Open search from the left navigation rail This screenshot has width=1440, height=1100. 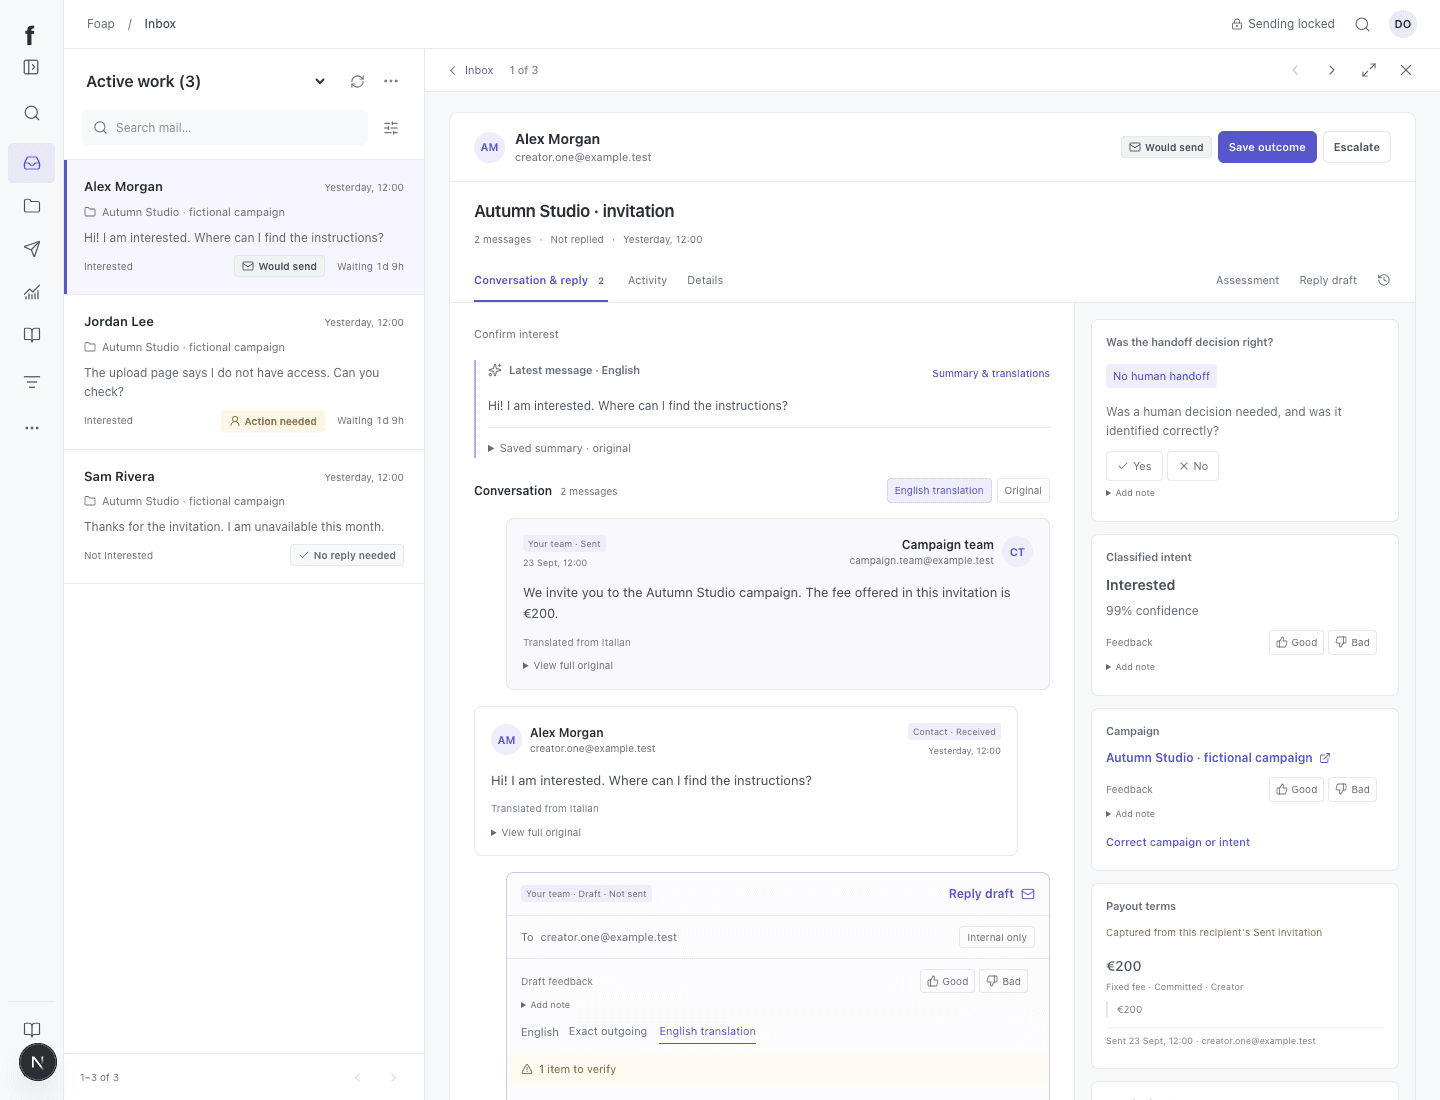pos(32,113)
